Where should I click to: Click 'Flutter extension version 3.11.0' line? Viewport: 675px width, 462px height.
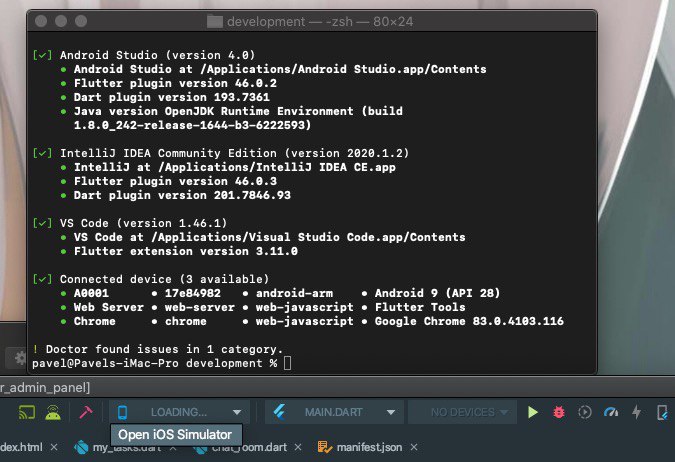pos(186,251)
